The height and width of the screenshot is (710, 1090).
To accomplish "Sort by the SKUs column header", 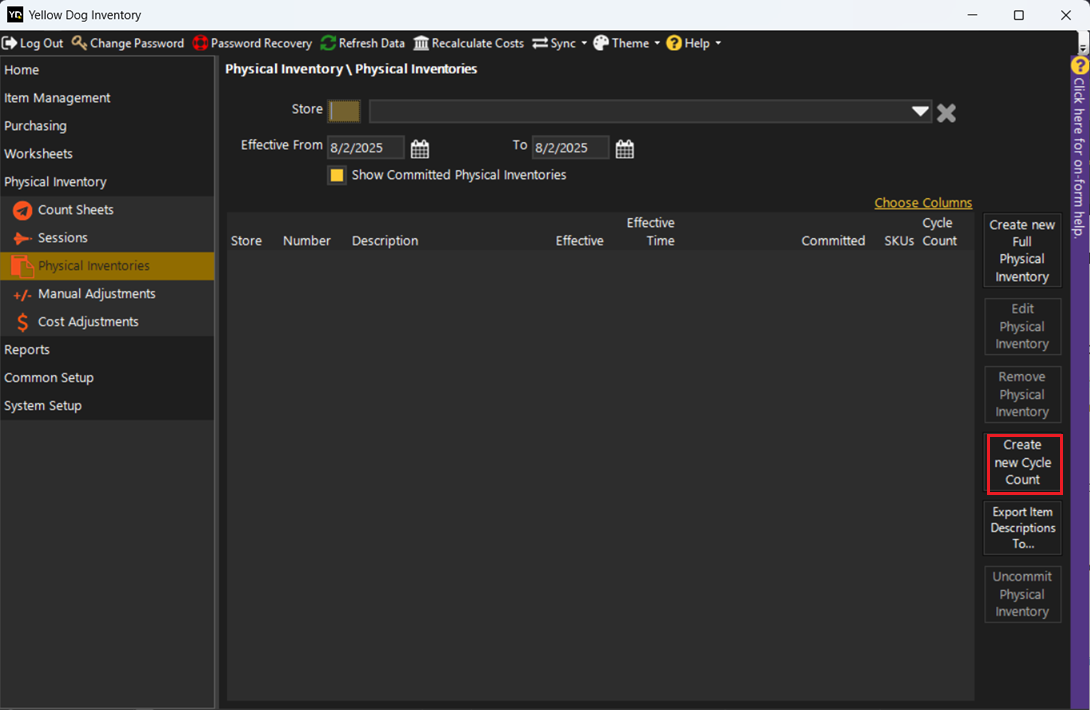I will [x=899, y=241].
